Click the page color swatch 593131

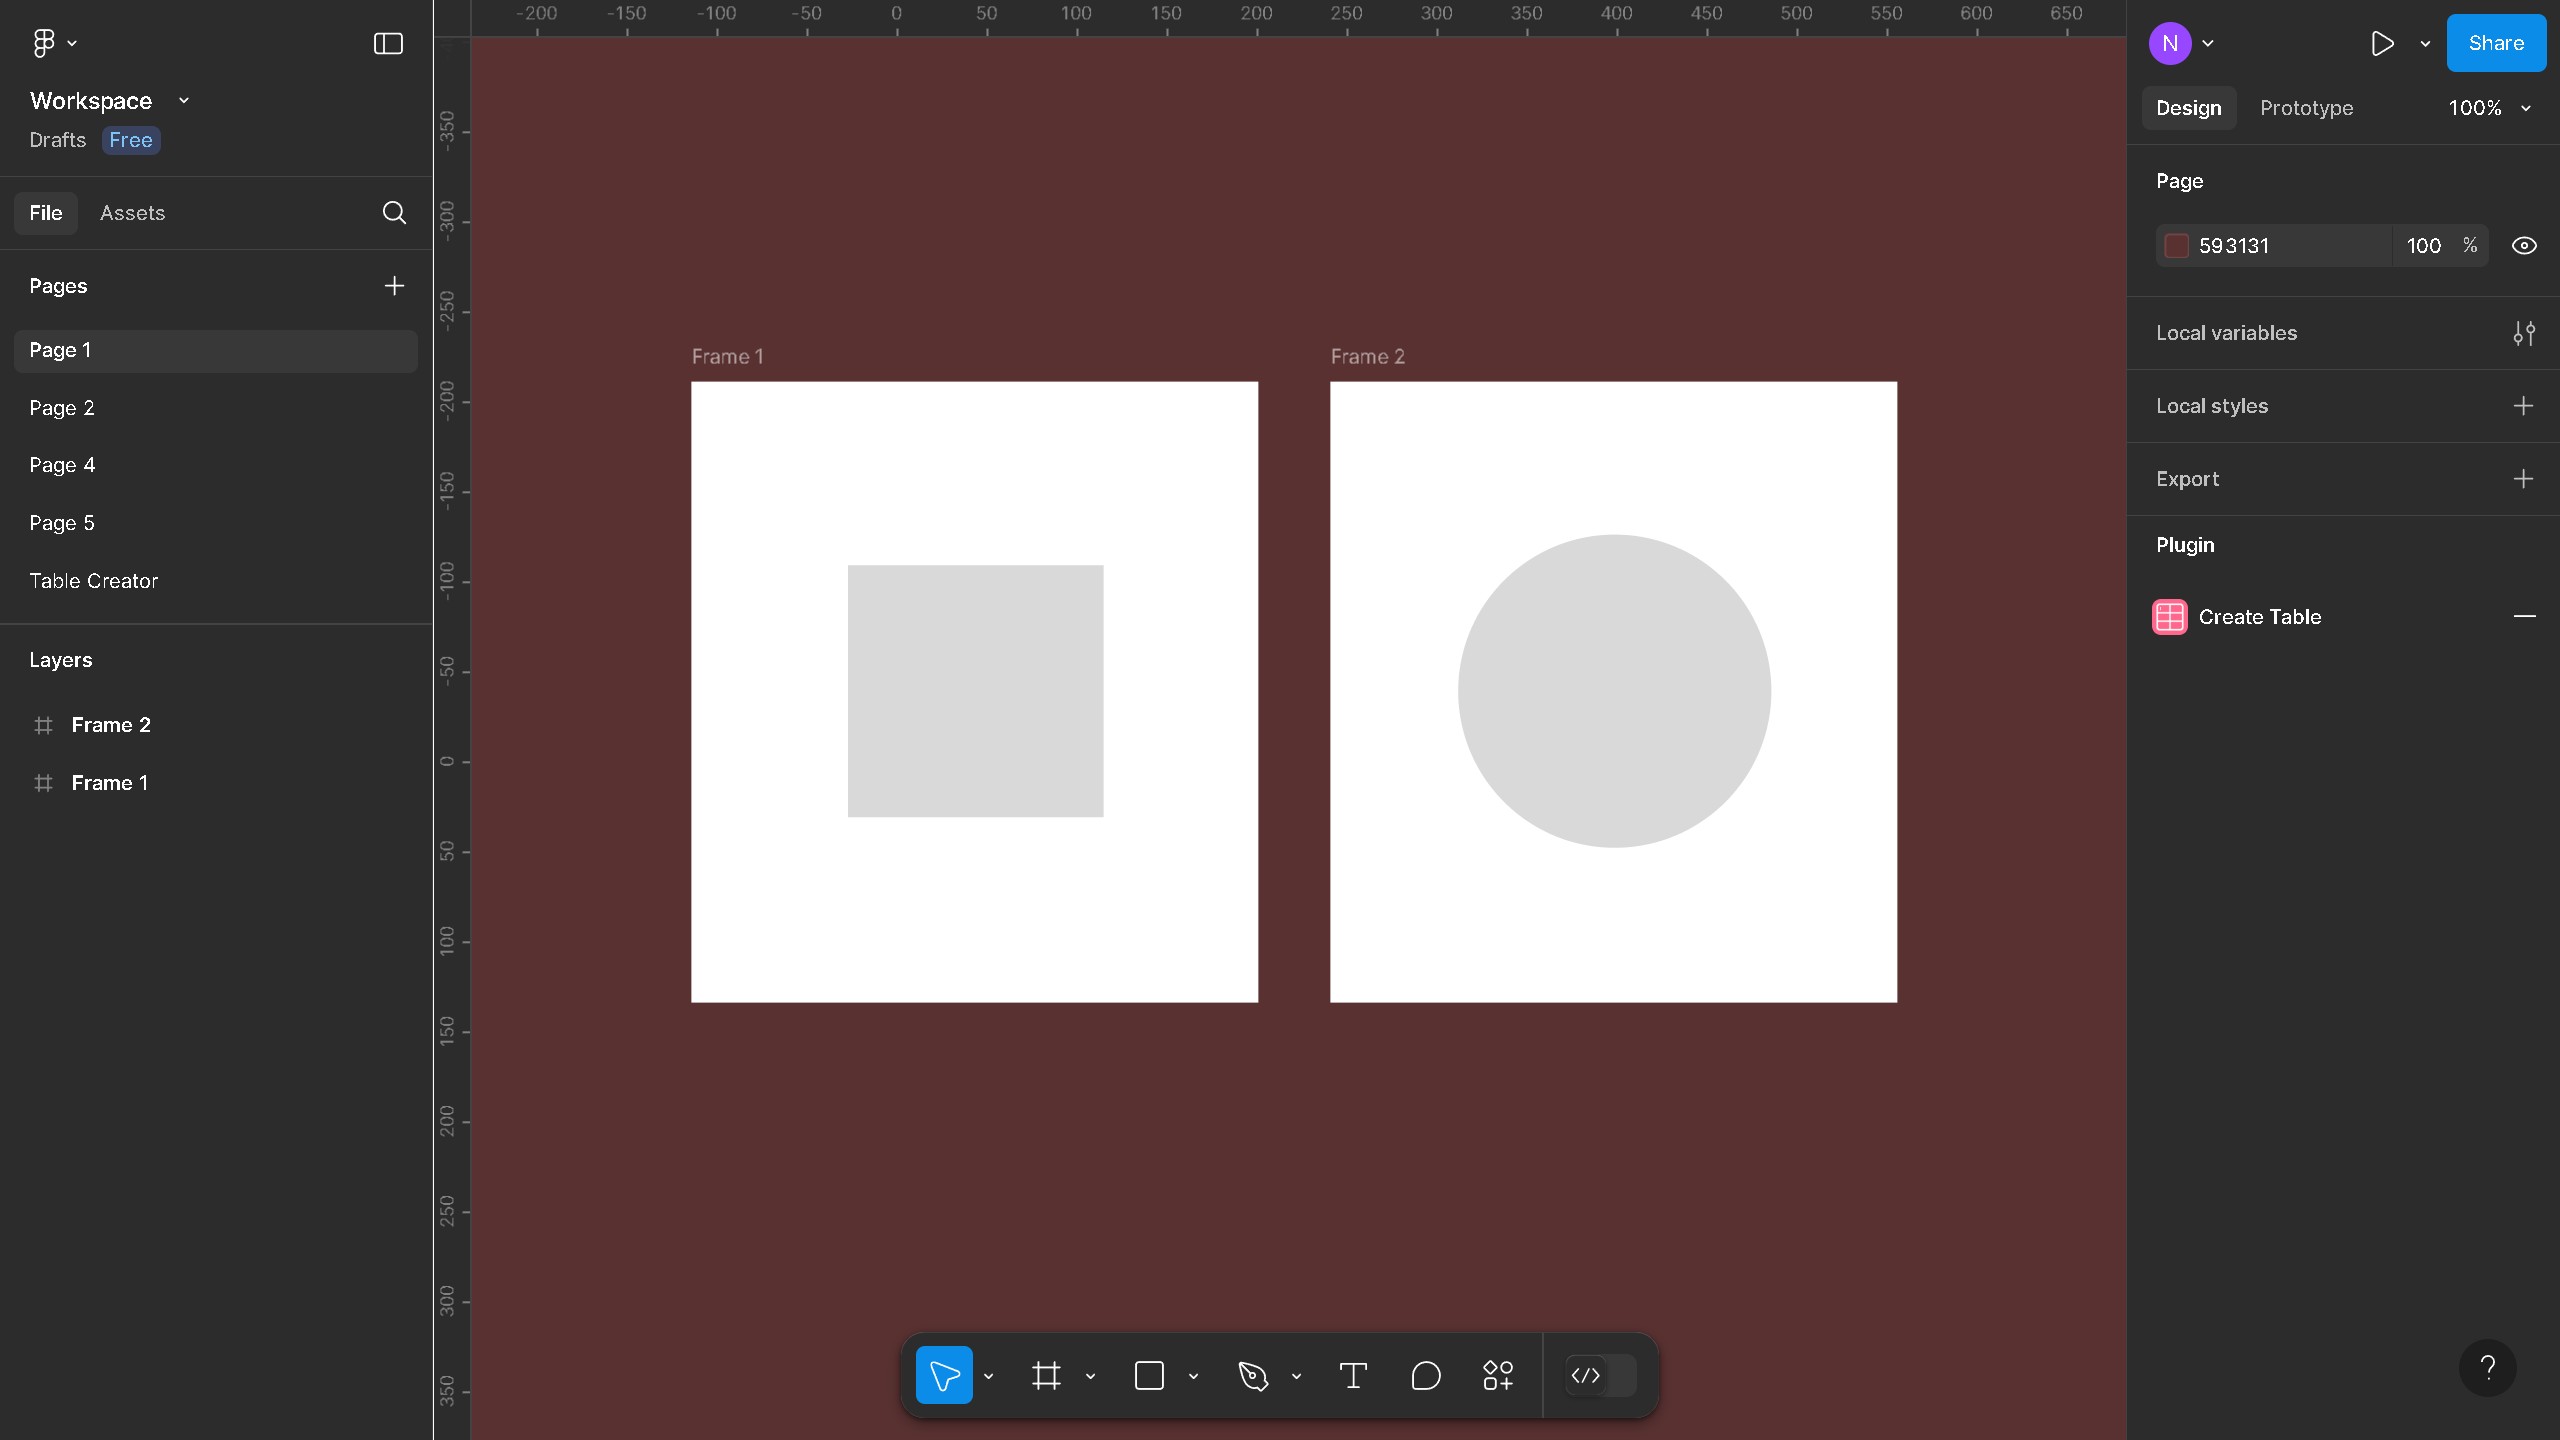pos(2176,245)
